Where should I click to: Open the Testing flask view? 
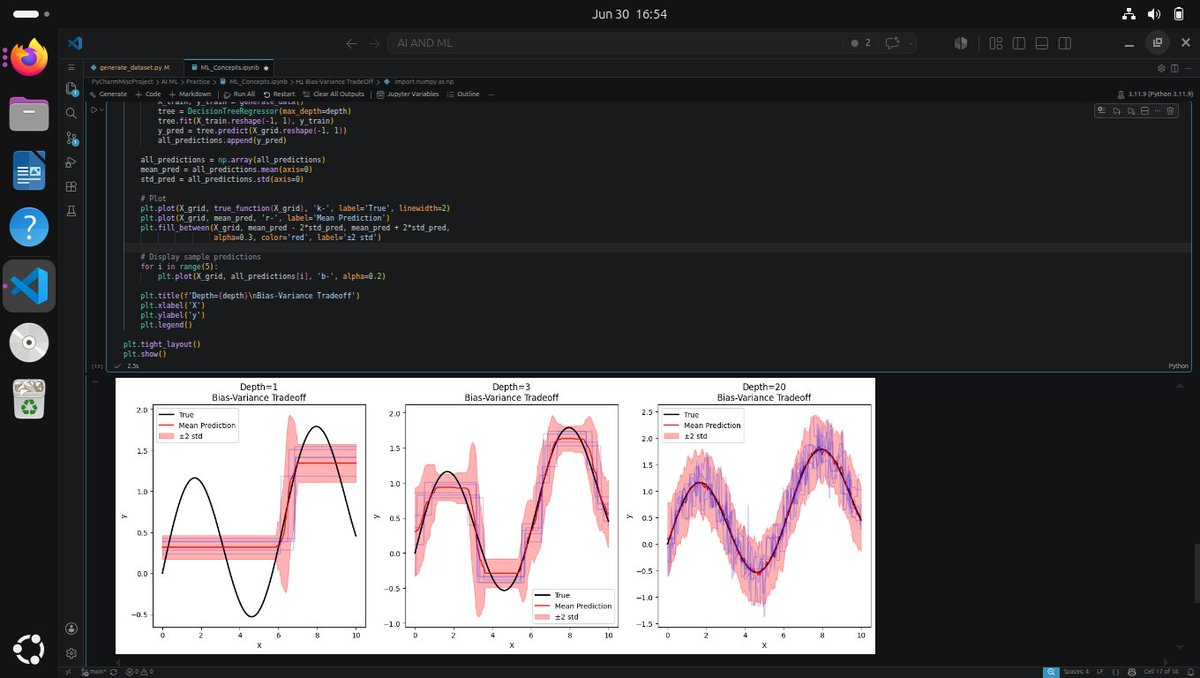click(72, 211)
